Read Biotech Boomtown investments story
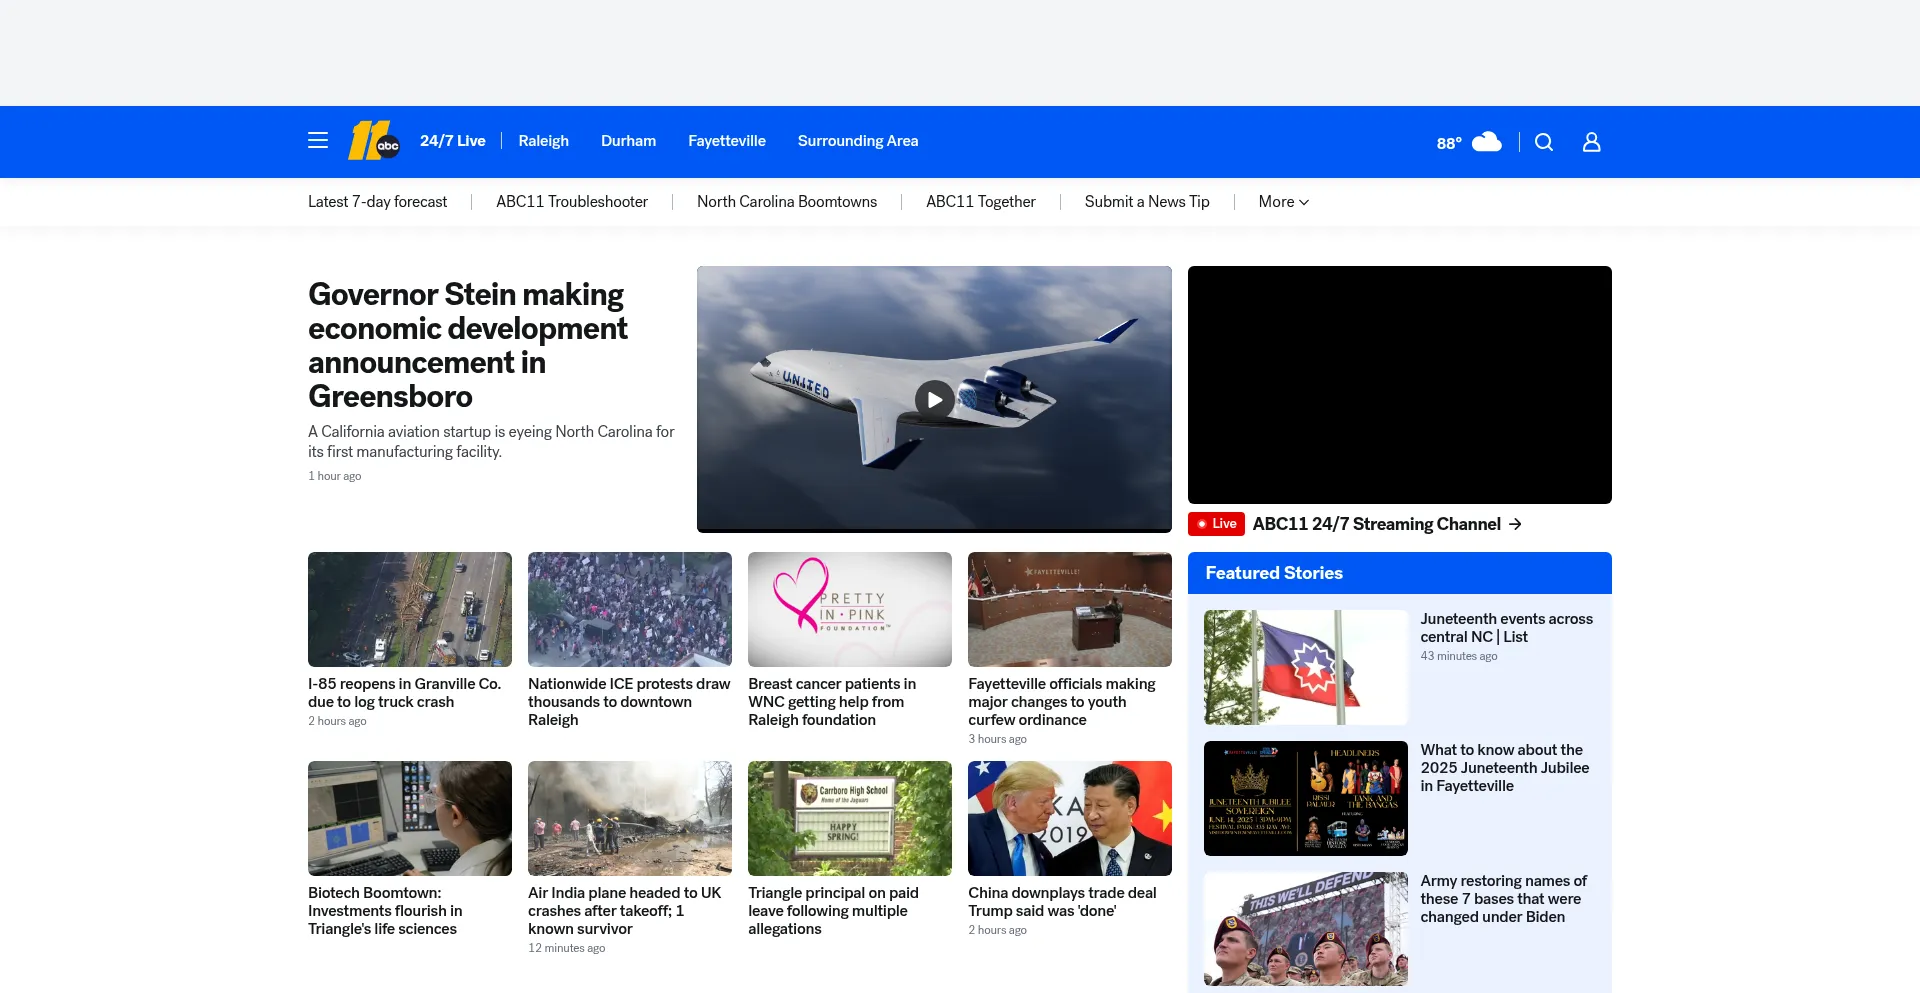 [x=385, y=911]
